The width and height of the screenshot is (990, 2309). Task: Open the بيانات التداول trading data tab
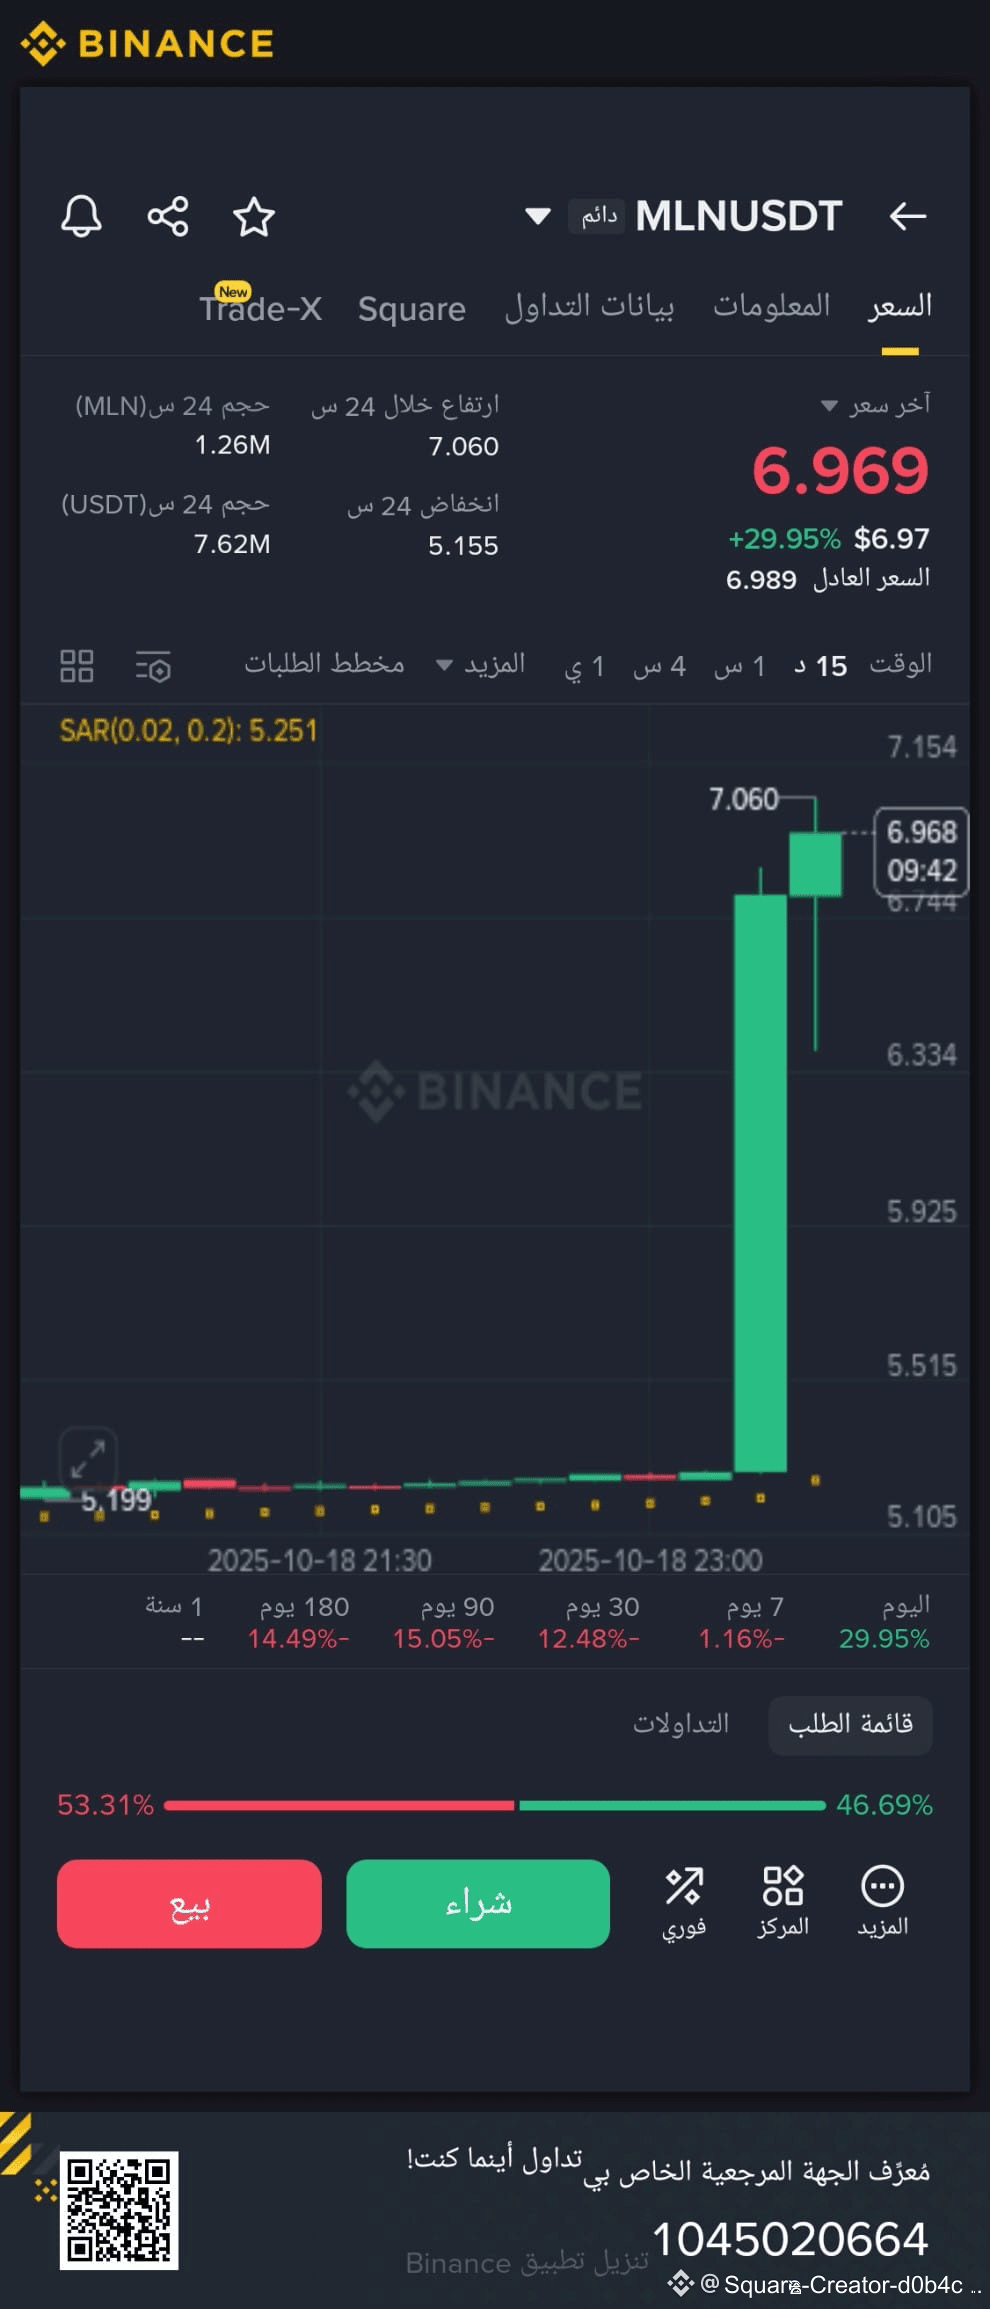point(589,306)
